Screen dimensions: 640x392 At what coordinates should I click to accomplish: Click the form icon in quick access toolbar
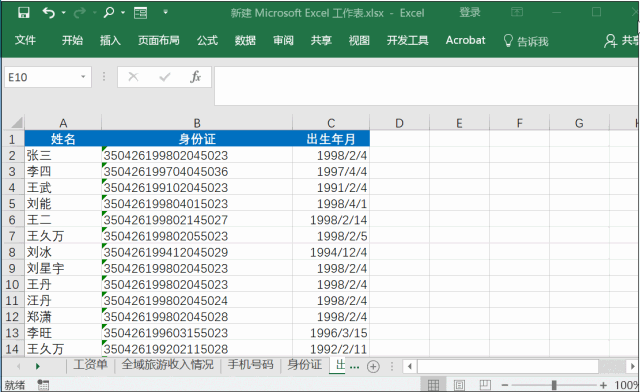point(140,13)
